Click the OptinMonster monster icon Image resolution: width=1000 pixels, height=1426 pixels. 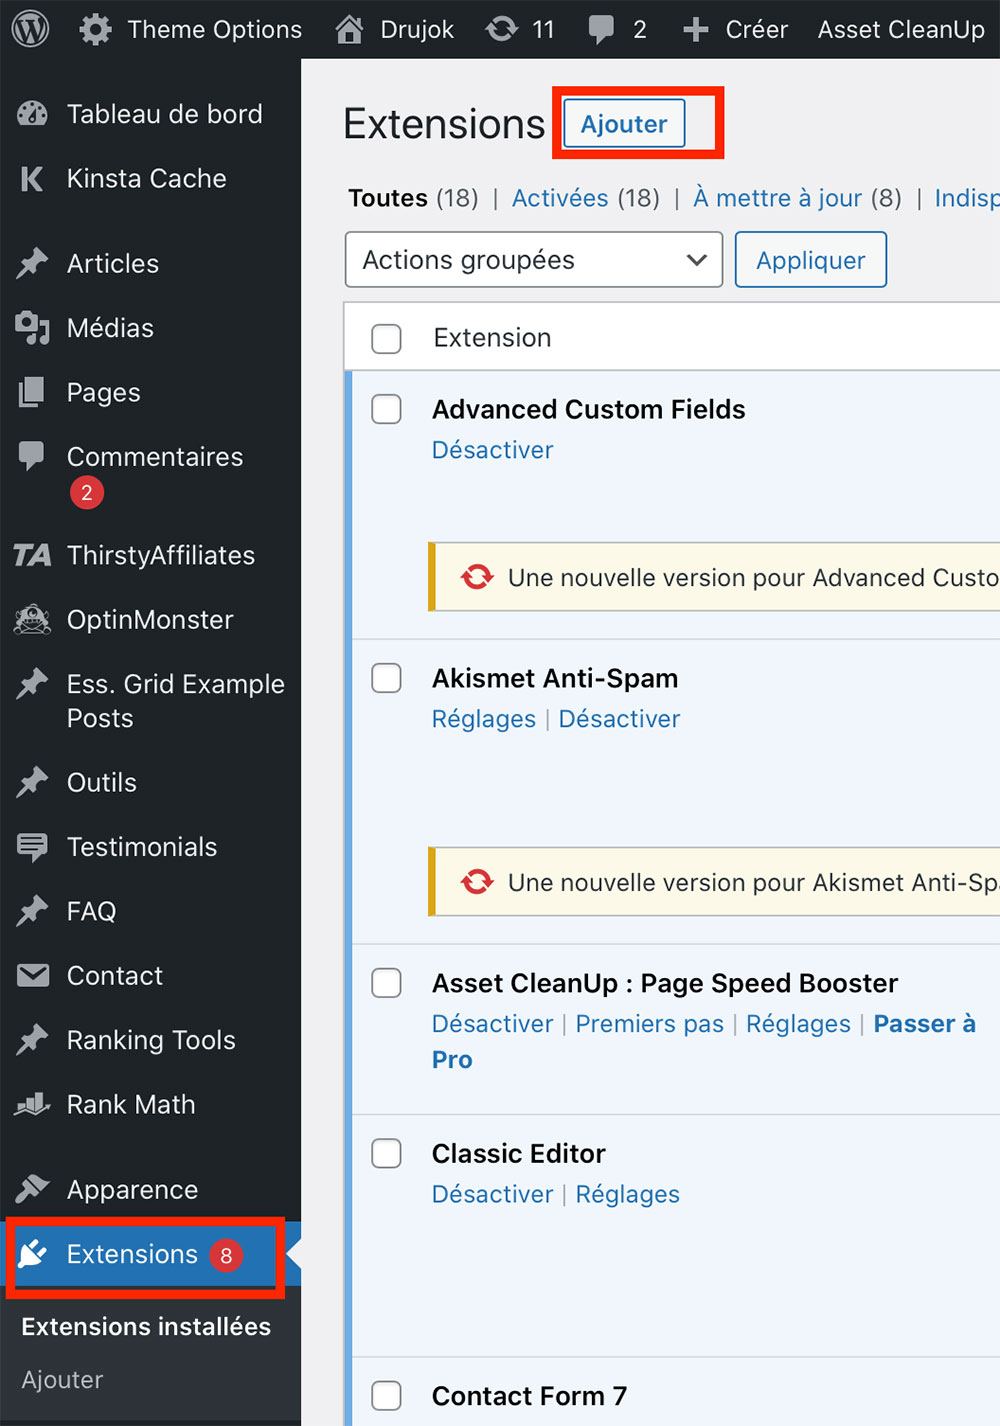tap(32, 620)
